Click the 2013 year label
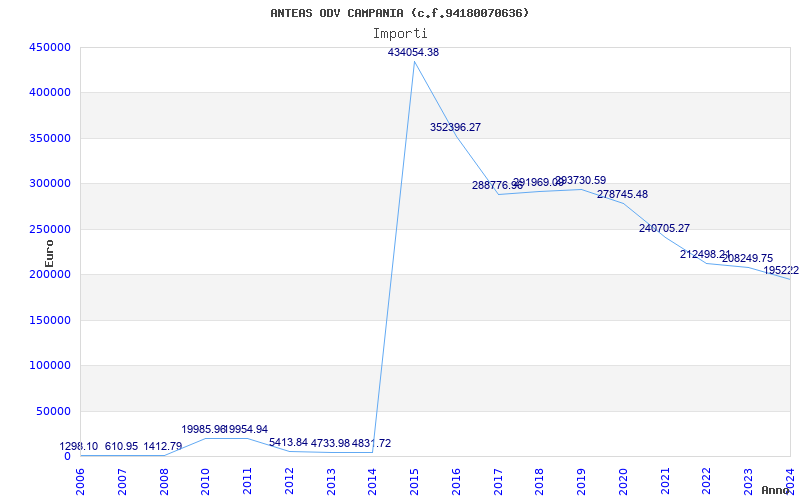 (331, 481)
